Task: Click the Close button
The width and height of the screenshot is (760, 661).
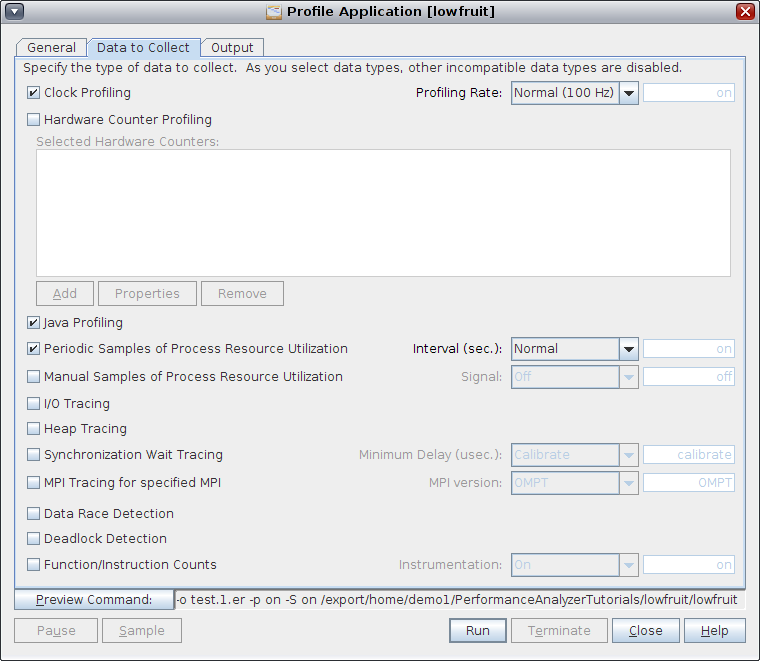Action: (x=646, y=630)
